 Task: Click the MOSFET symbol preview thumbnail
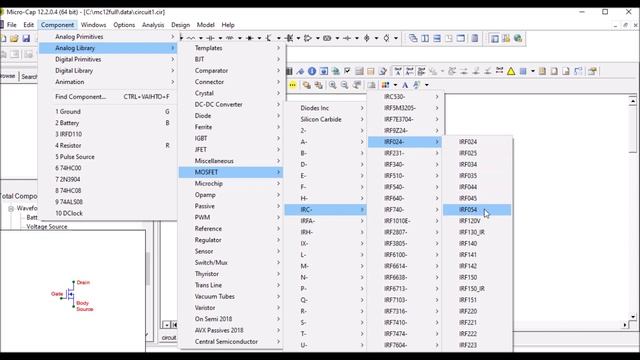coord(73,295)
